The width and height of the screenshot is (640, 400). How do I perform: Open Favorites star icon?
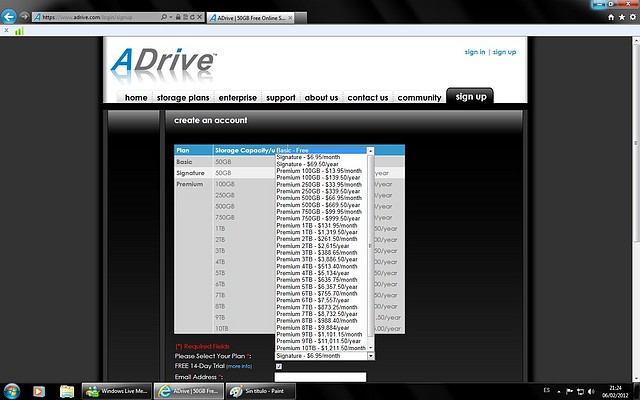pyautogui.click(x=622, y=17)
